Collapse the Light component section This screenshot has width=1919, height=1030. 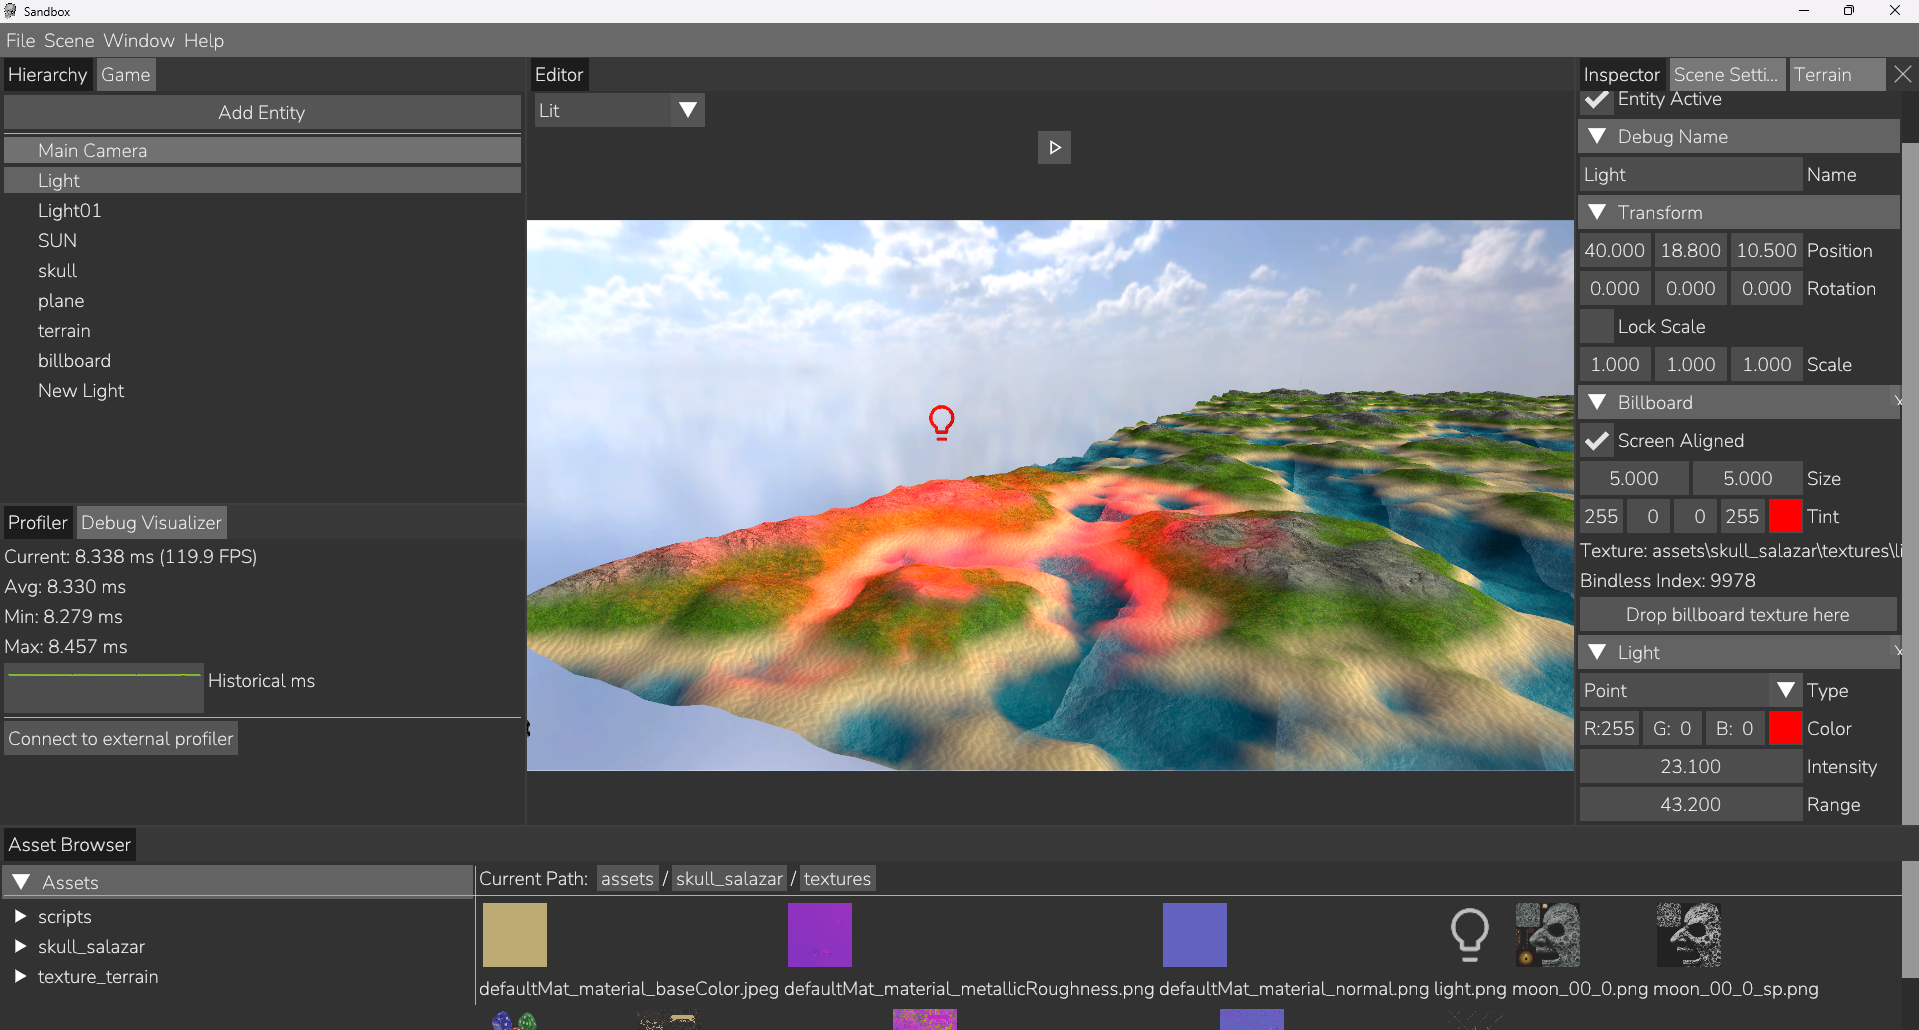tap(1597, 653)
